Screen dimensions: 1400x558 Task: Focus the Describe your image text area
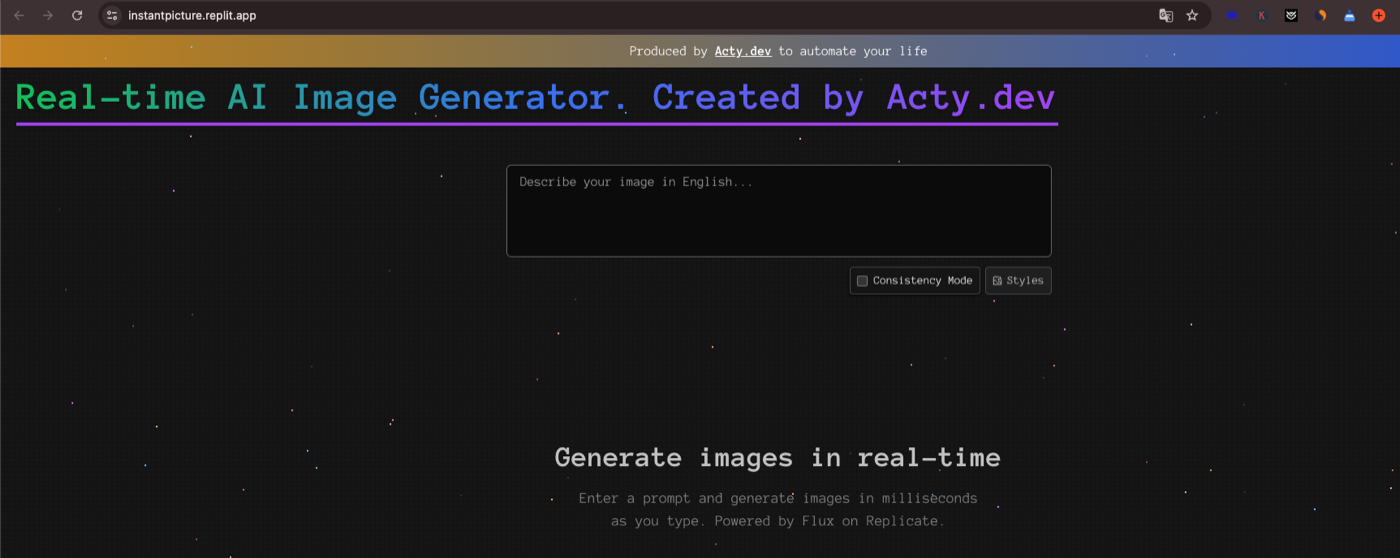pos(779,211)
